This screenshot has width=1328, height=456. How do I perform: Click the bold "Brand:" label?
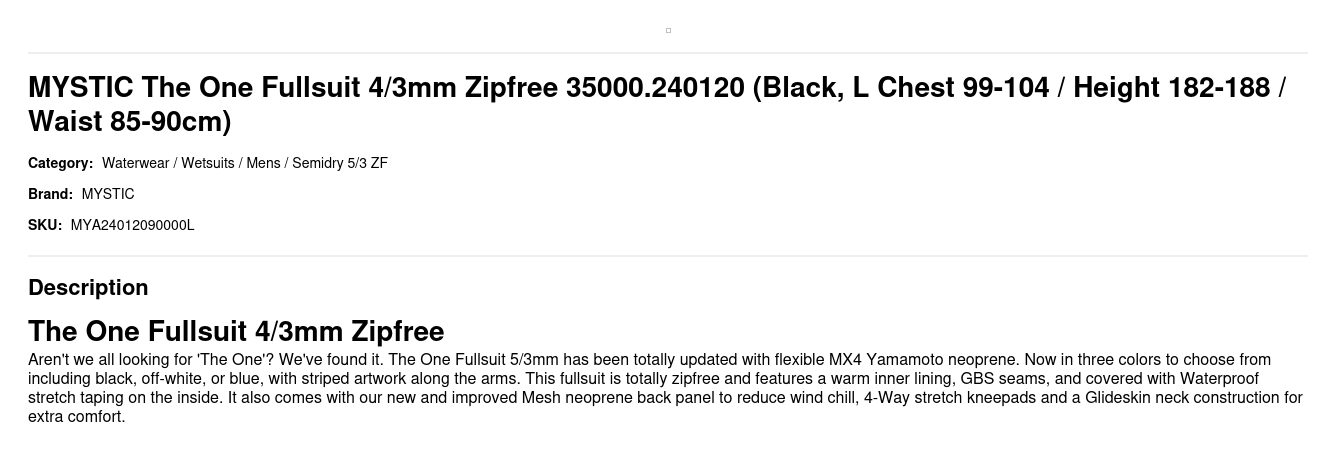point(50,194)
